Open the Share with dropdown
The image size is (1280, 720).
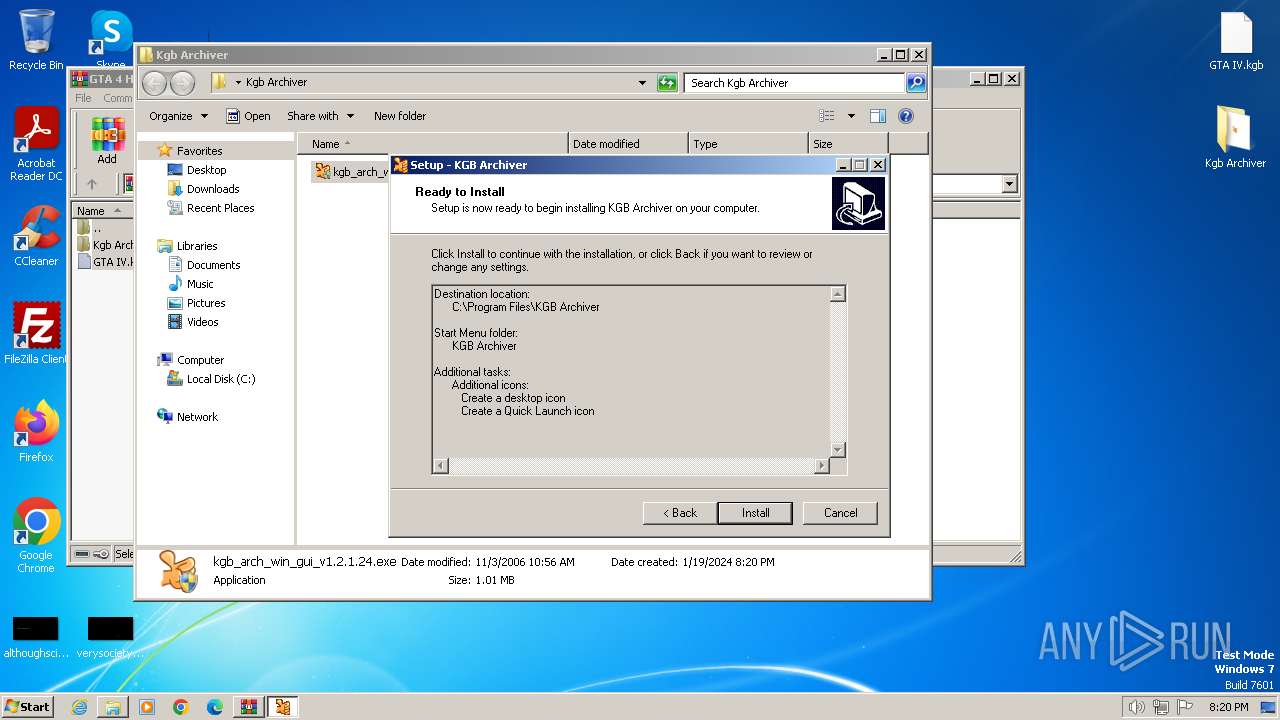(320, 116)
